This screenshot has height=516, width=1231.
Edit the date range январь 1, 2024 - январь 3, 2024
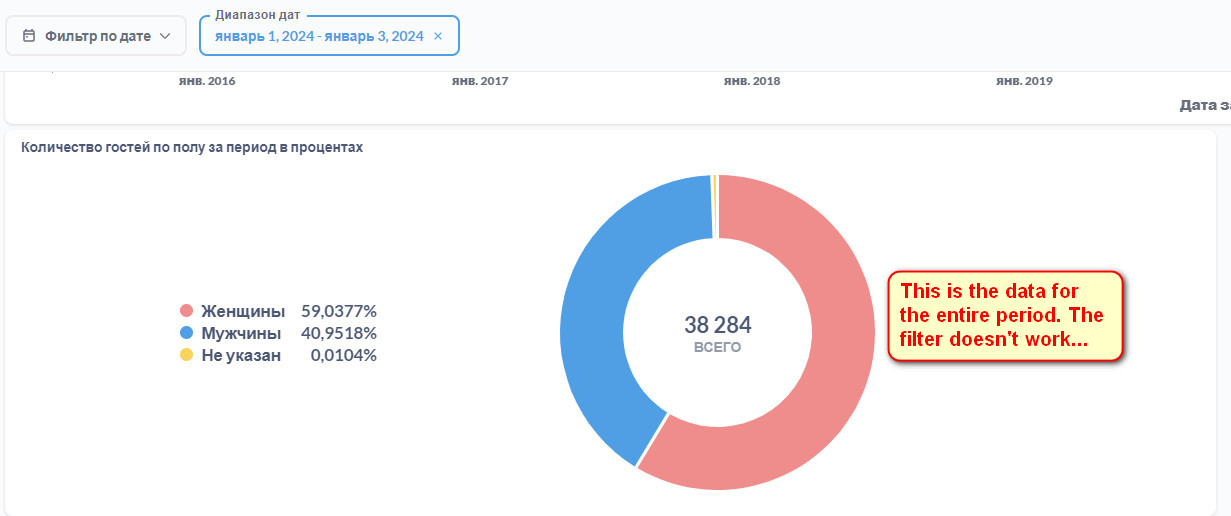click(x=319, y=36)
